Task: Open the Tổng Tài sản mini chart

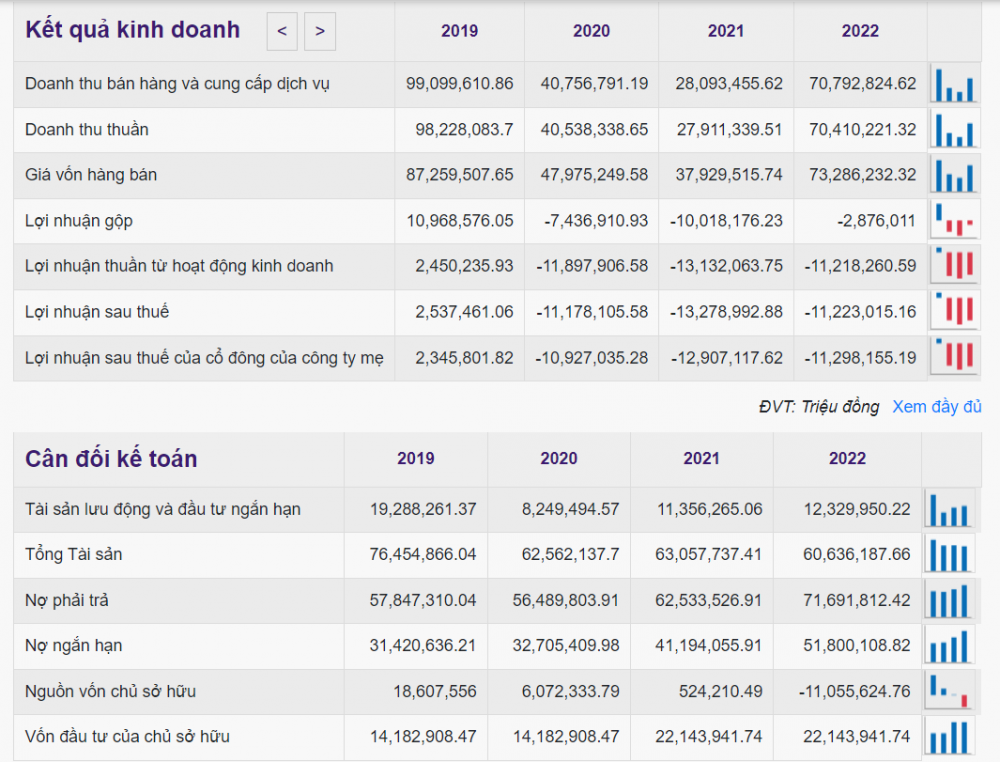Action: pyautogui.click(x=948, y=555)
